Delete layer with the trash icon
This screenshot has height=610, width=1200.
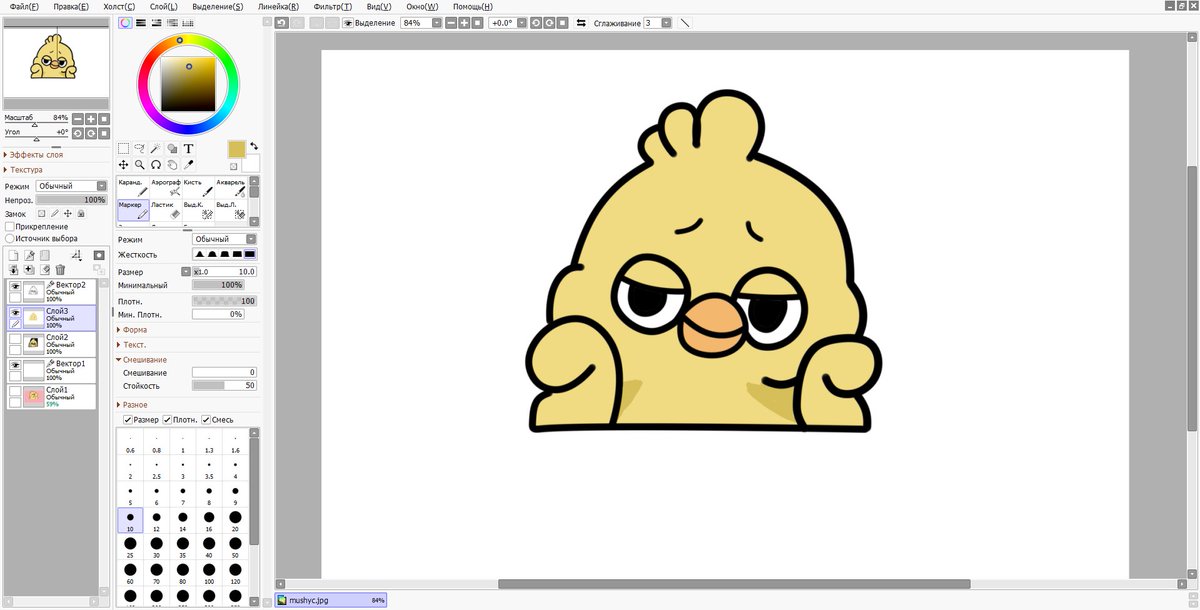[x=60, y=270]
